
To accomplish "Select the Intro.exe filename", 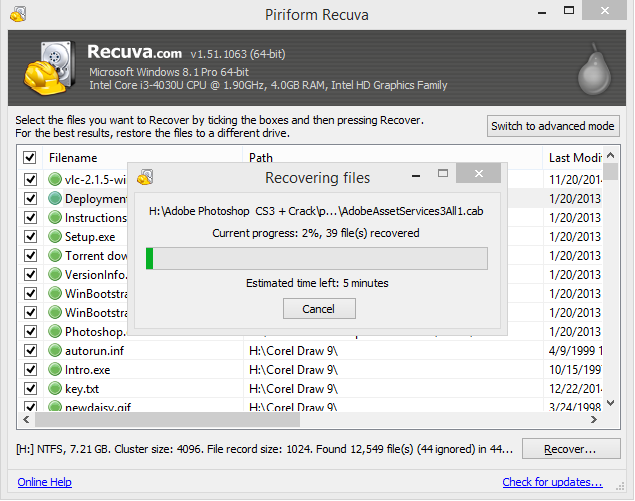I will 87,370.
